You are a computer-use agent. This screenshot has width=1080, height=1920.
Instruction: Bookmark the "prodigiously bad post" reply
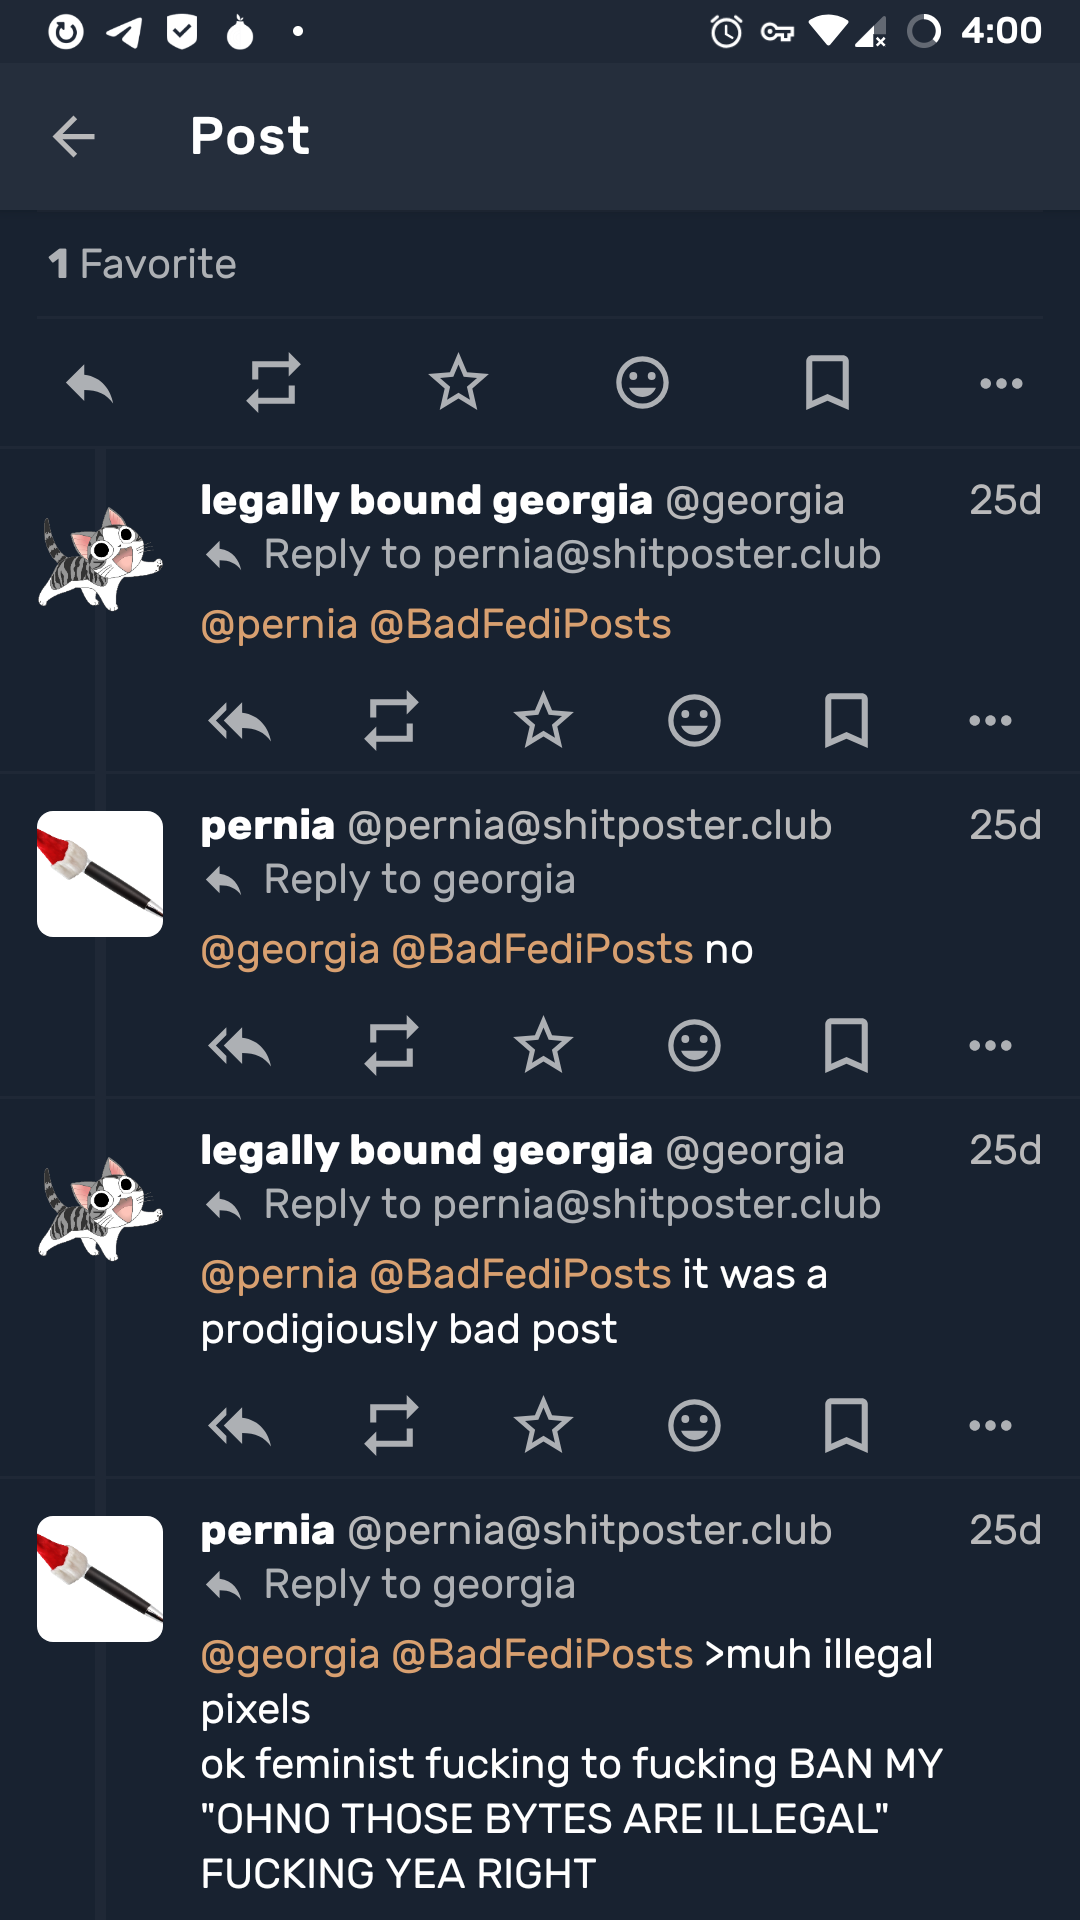(x=846, y=1426)
